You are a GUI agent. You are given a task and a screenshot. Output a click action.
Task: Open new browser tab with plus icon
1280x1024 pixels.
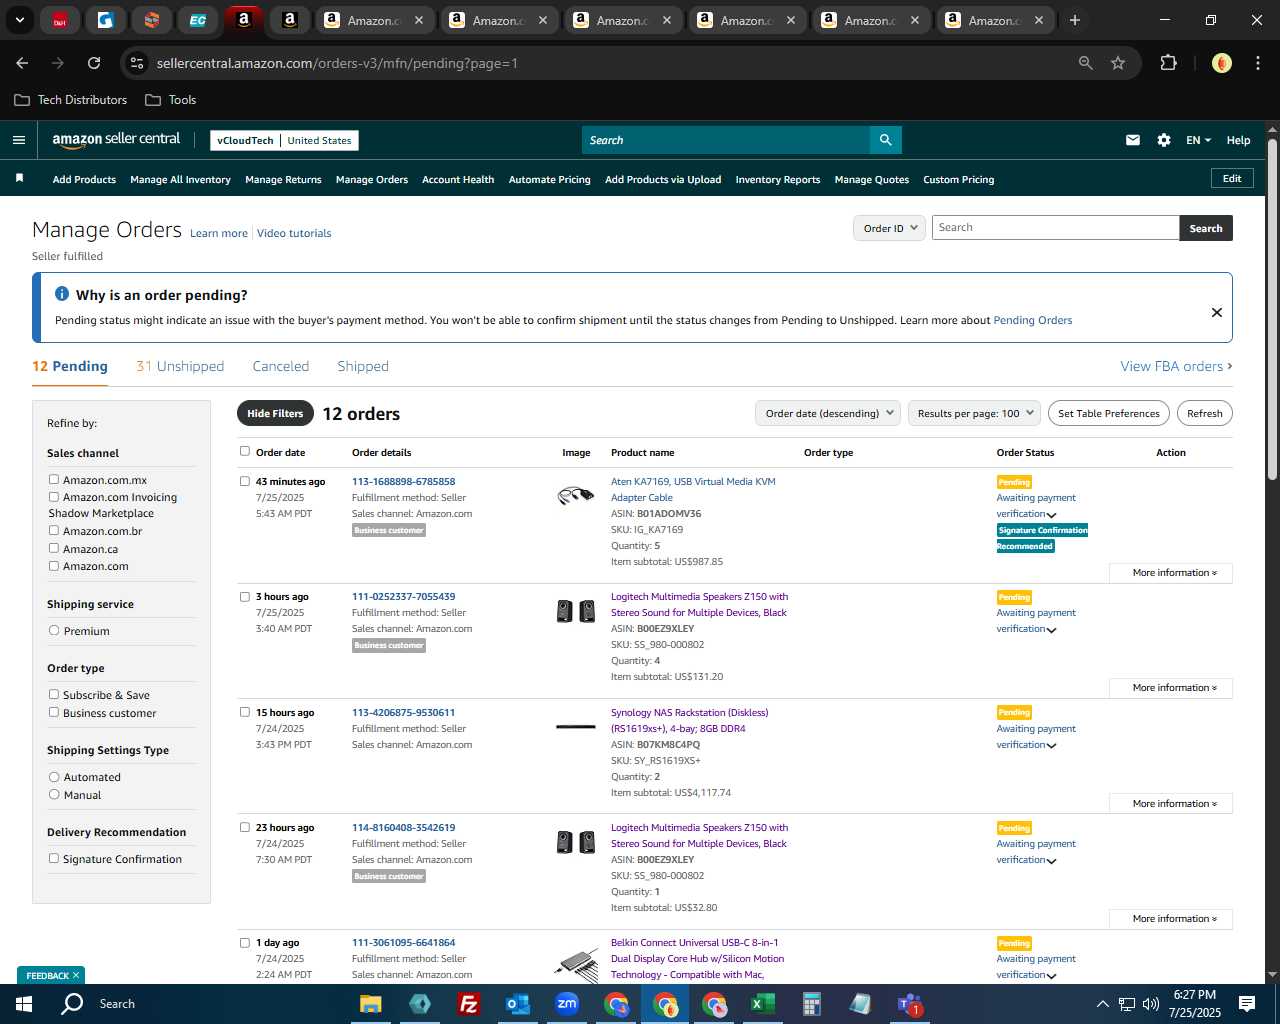point(1075,20)
